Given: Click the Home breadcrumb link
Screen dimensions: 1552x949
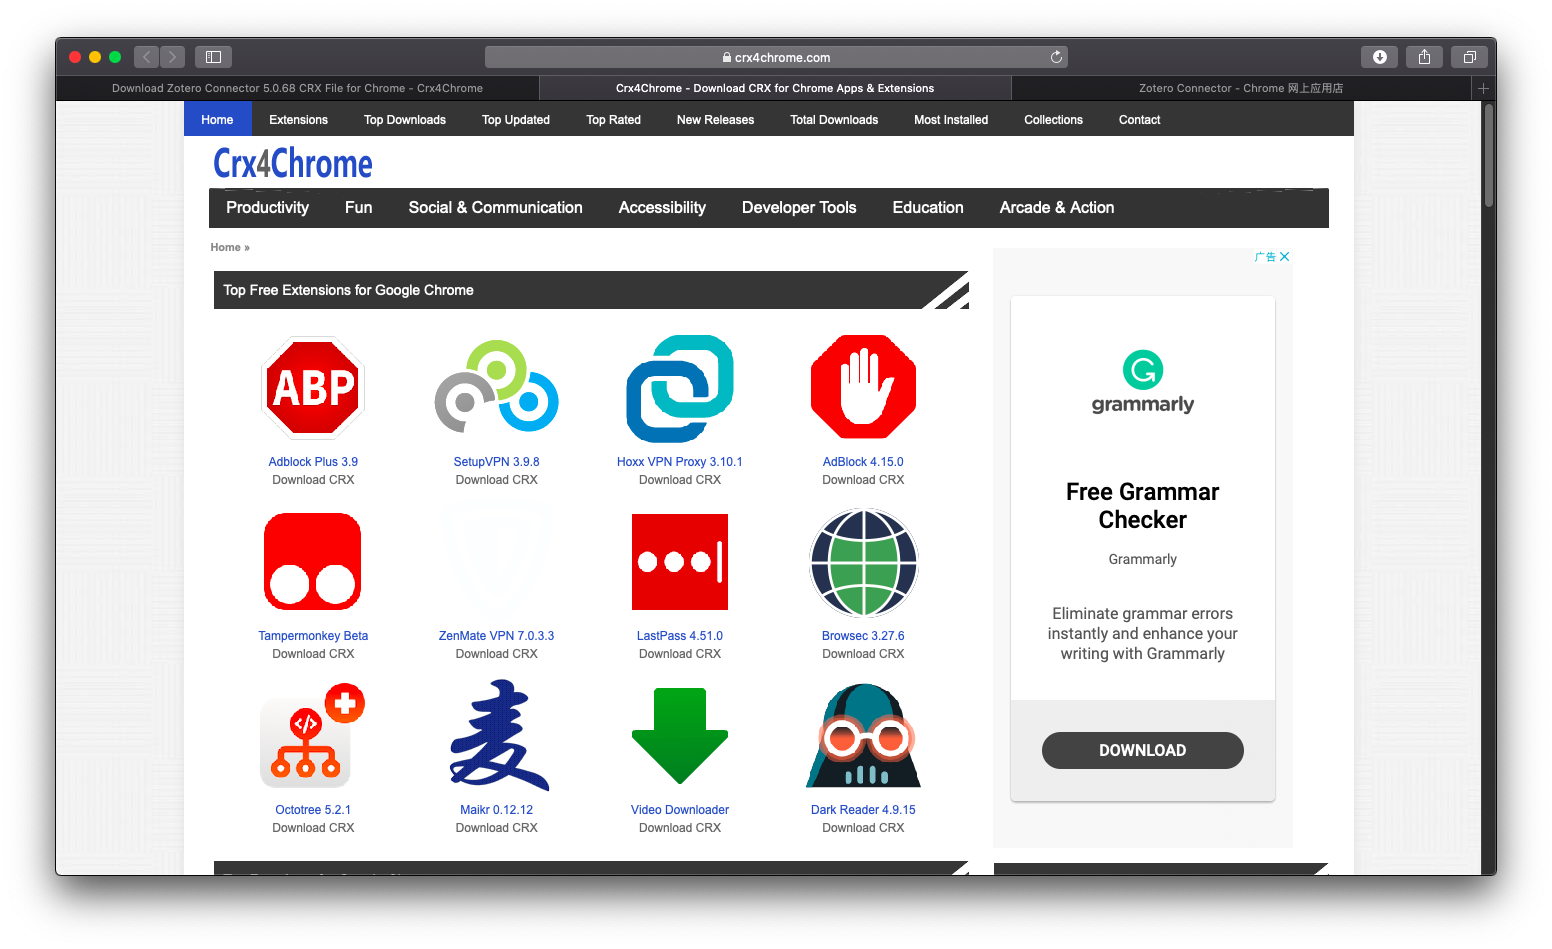Looking at the screenshot, I should click(225, 247).
